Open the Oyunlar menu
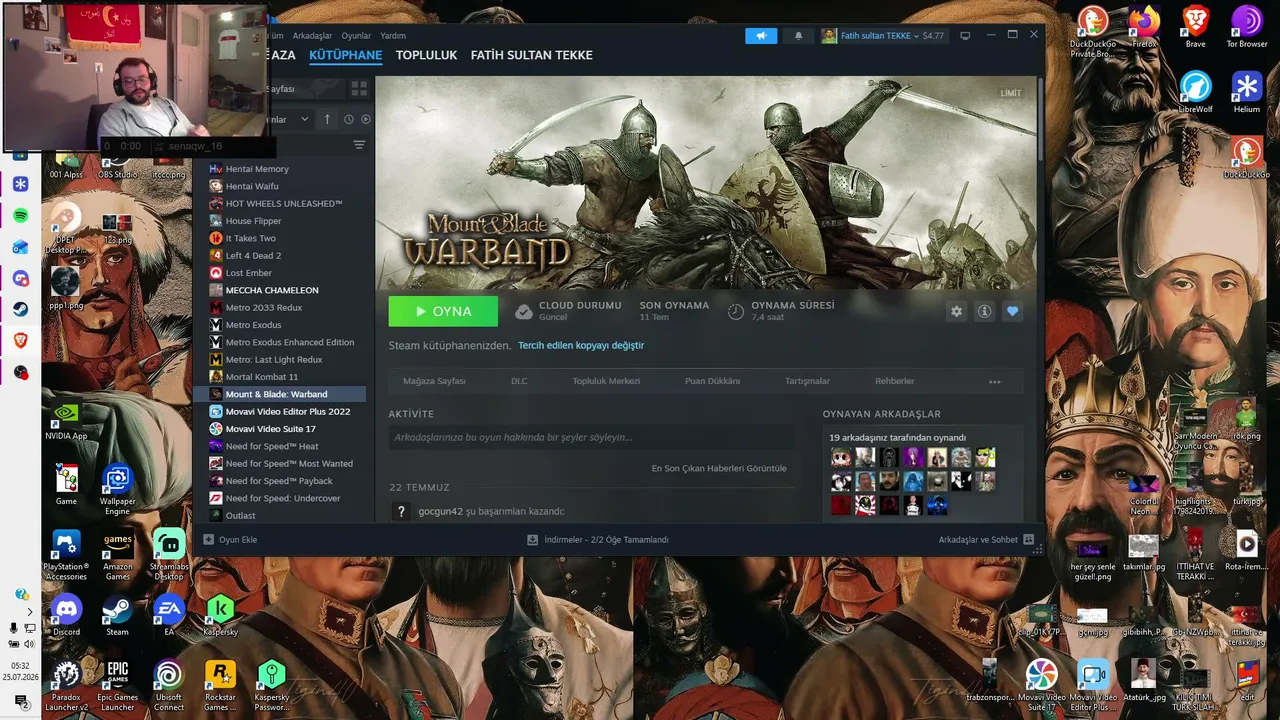This screenshot has width=1280, height=720. pyautogui.click(x=356, y=36)
